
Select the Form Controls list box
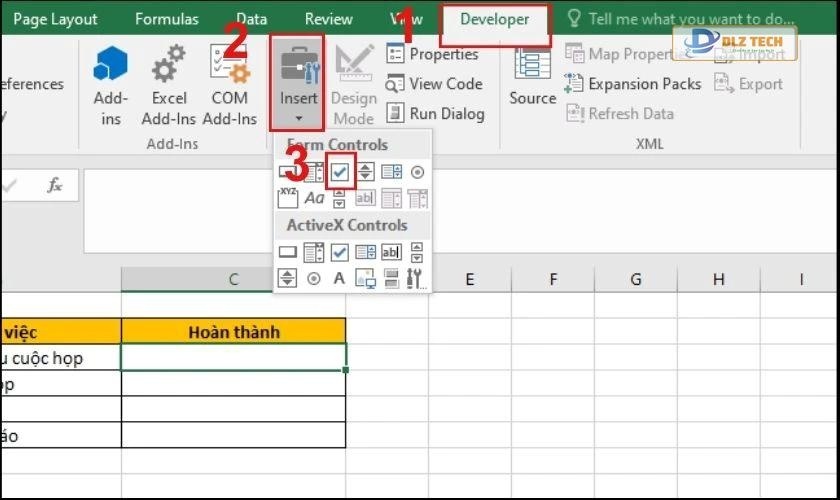[x=391, y=172]
